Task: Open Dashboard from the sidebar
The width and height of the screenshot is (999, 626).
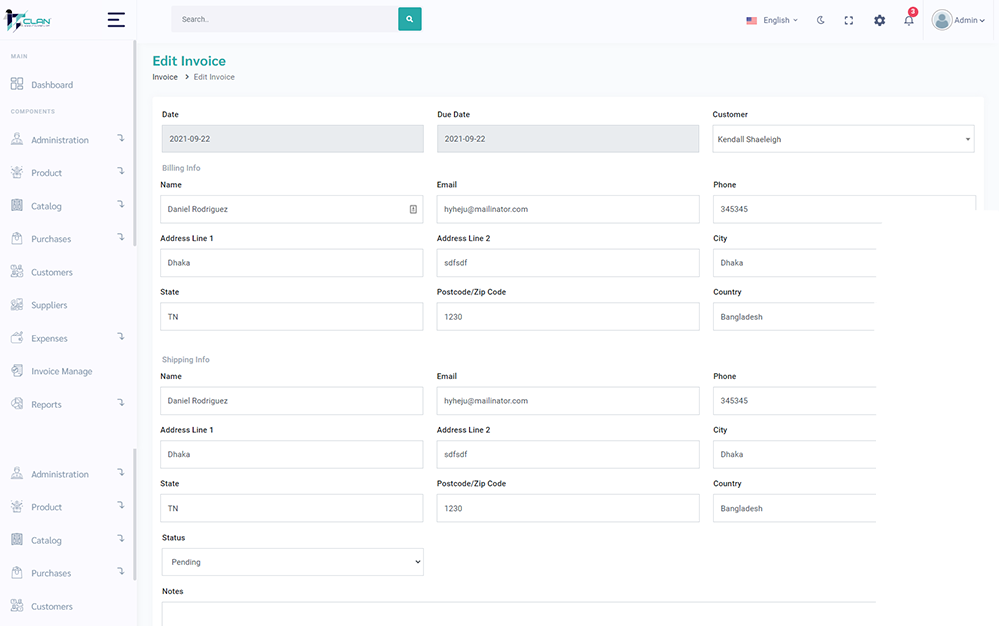Action: coord(52,85)
